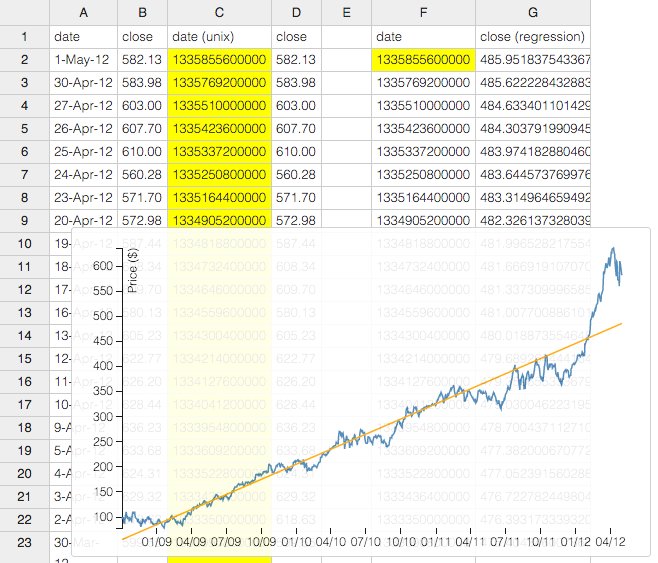Image resolution: width=658 pixels, height=563 pixels.
Task: Select the cell with '23-Apr-12'
Action: [x=84, y=198]
